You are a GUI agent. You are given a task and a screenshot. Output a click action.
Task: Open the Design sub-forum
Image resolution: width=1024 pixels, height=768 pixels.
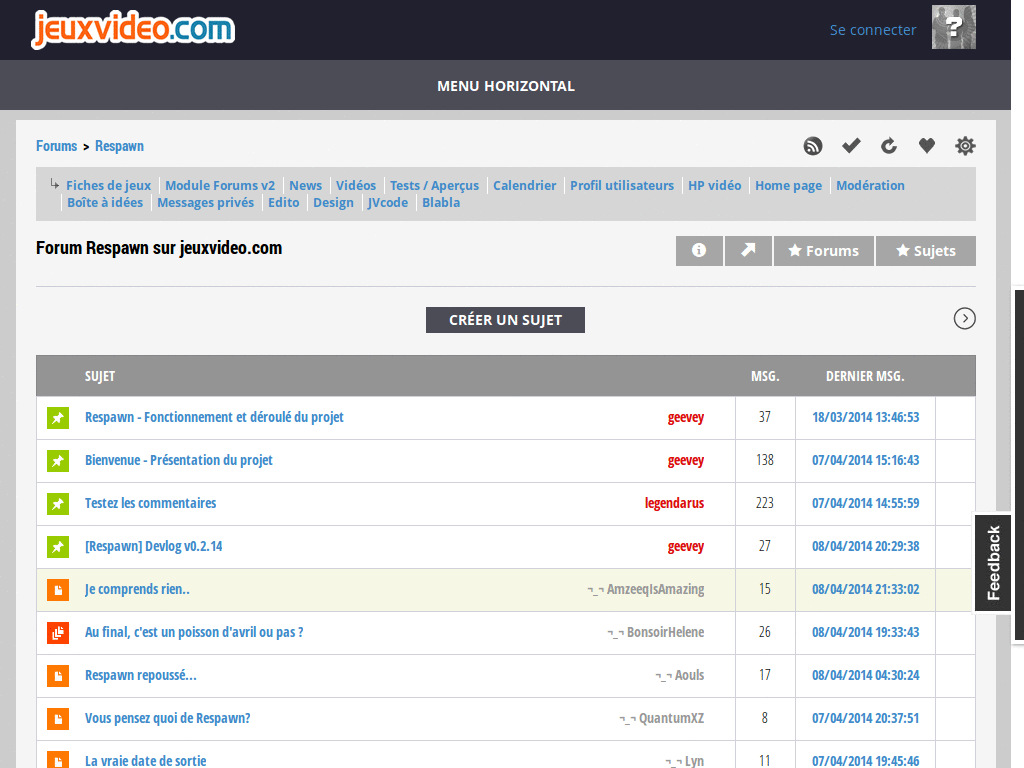333,202
